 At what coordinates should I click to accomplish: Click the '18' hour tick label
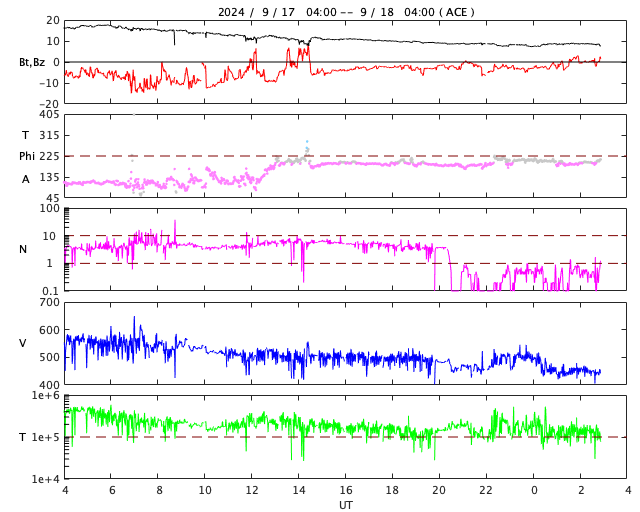pos(392,490)
